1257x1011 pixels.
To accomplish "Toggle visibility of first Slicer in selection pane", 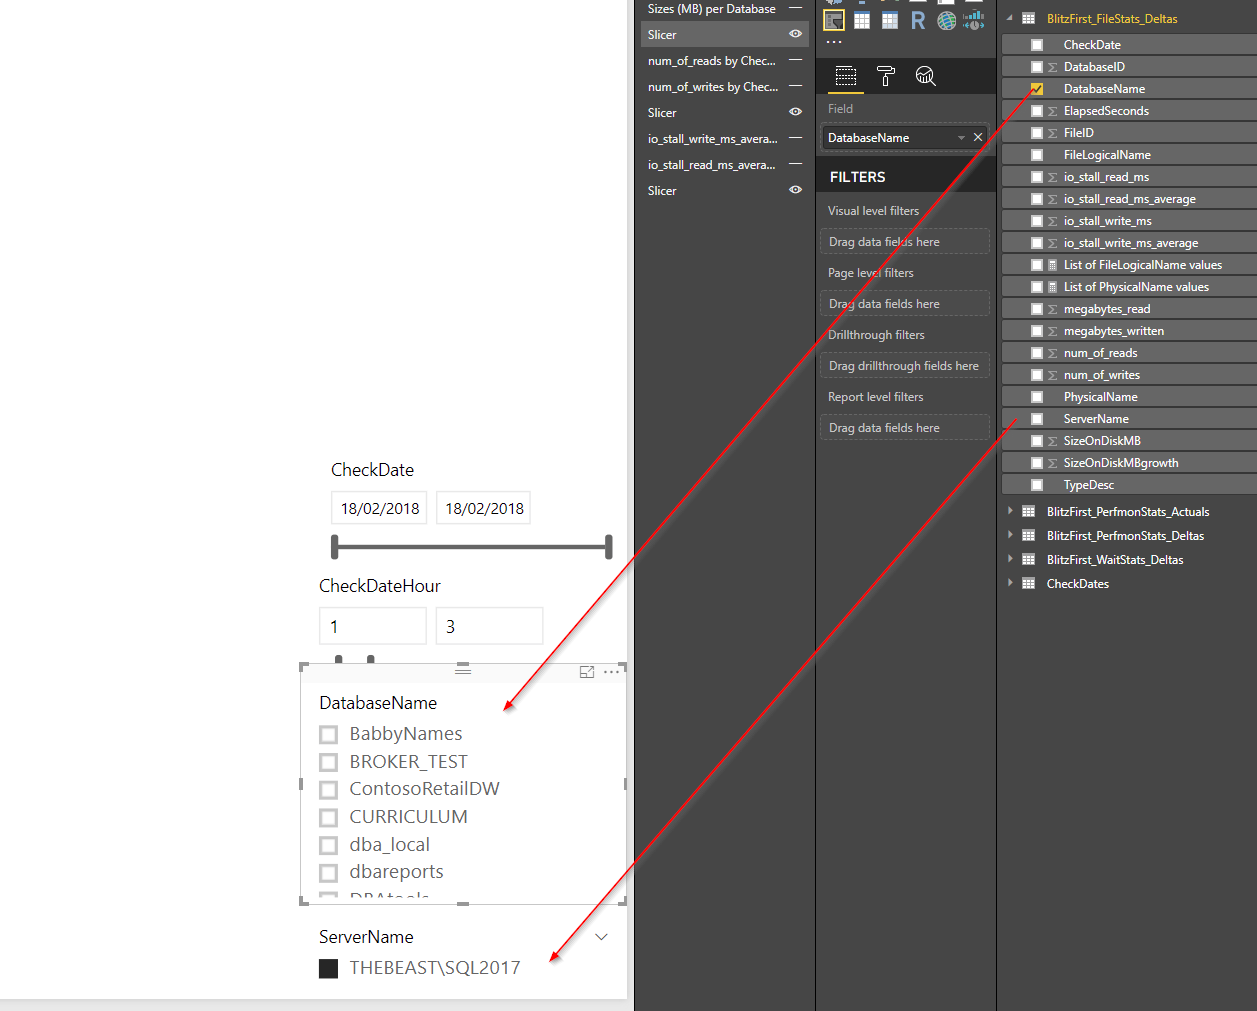I will [795, 34].
